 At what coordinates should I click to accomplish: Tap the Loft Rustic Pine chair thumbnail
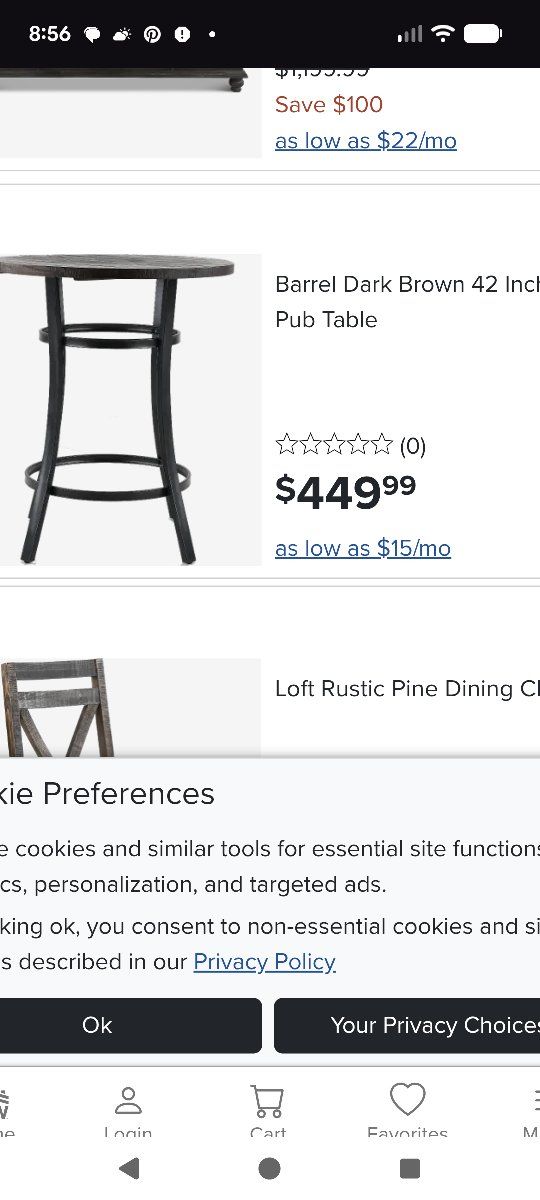click(130, 708)
